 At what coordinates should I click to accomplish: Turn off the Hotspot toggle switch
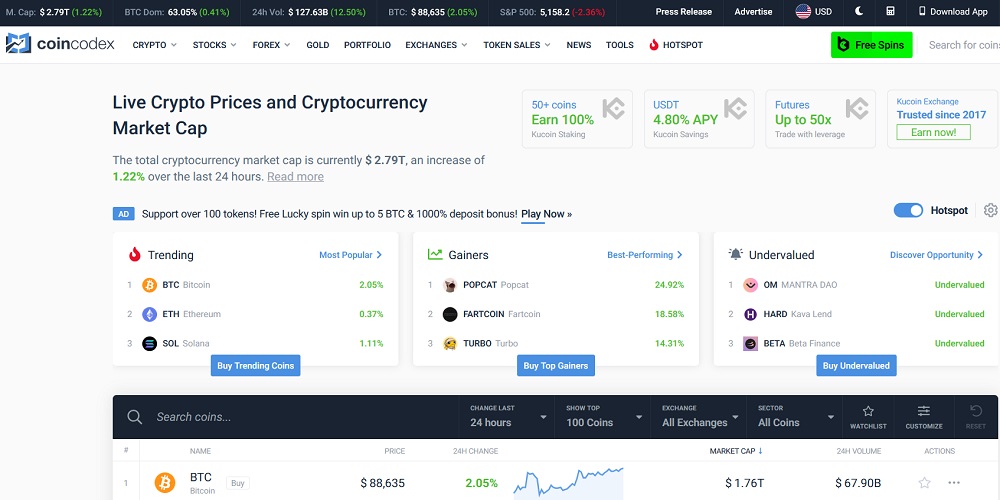pyautogui.click(x=908, y=210)
